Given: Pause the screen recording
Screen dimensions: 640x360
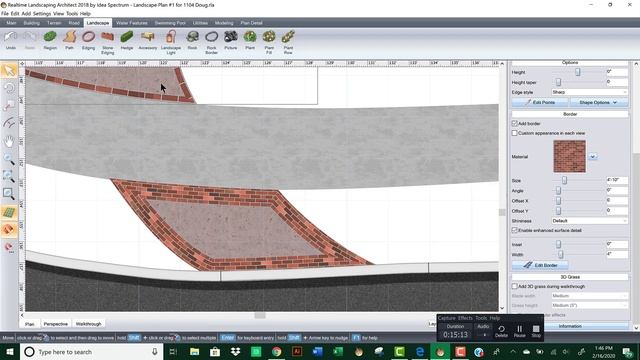Looking at the screenshot, I should (519, 331).
